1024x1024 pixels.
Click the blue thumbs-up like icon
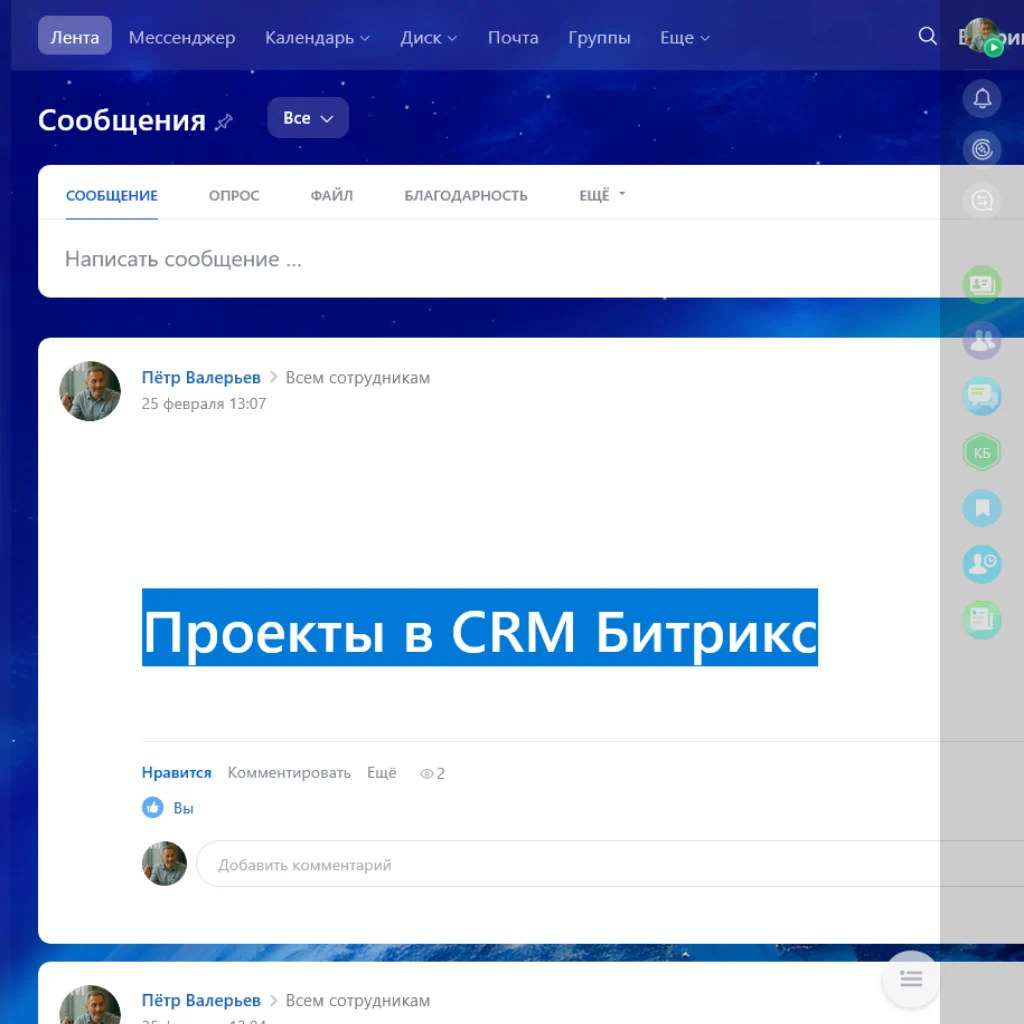pos(153,808)
